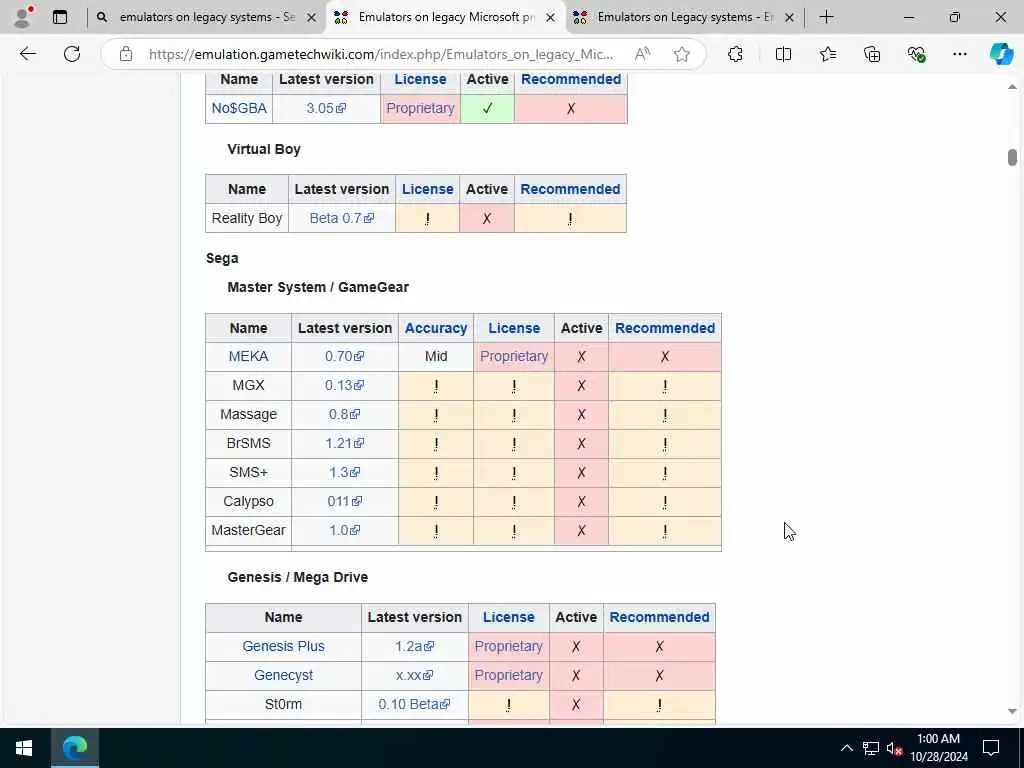1024x768 pixels.
Task: Close the 'emulators on legacy systems' search tab
Action: pos(312,18)
